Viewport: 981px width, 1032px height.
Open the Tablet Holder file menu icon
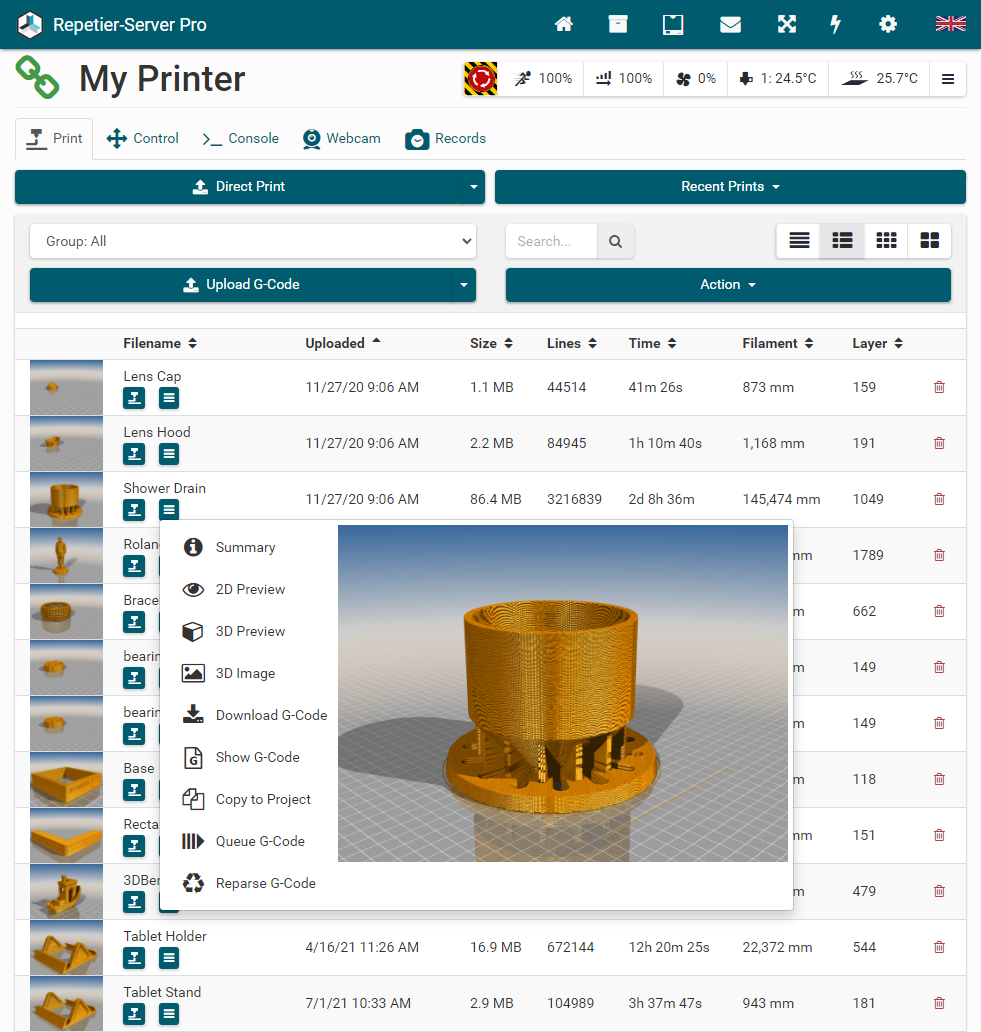pyautogui.click(x=169, y=958)
